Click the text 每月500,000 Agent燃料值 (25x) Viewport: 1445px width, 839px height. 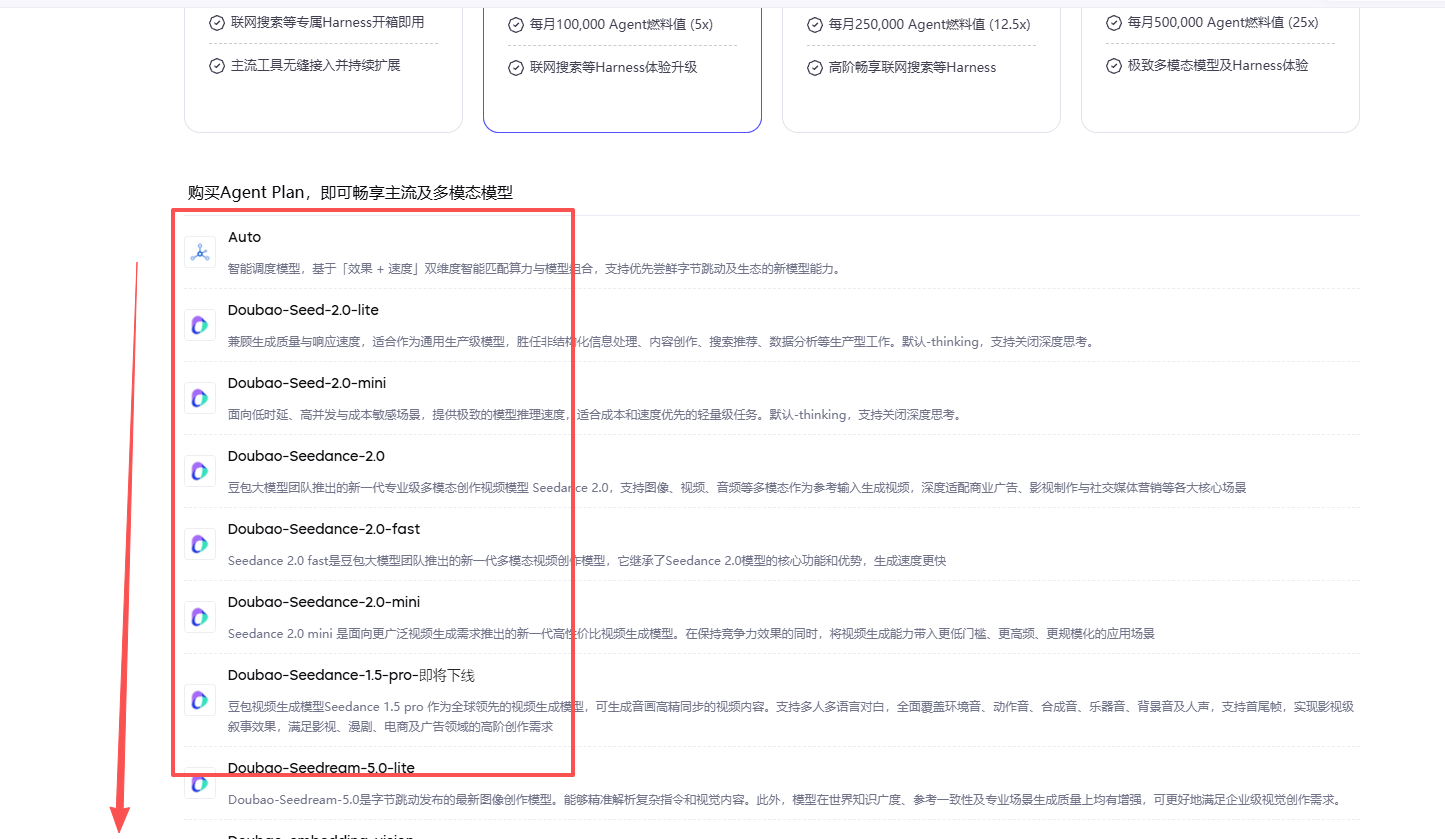tap(1223, 22)
